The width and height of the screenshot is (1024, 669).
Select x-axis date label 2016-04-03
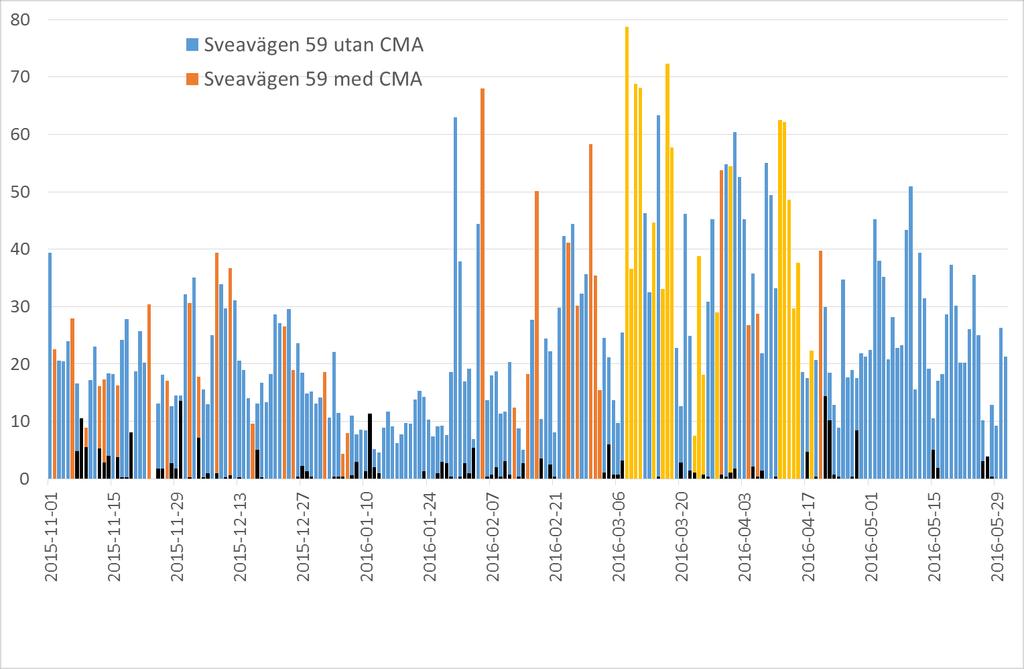745,536
